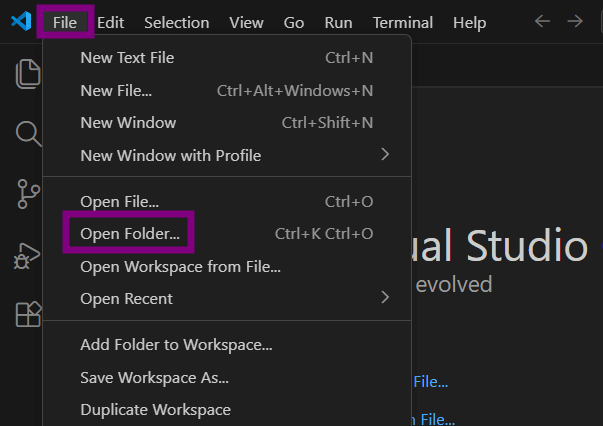
Task: Choose Open Workspace from File...
Action: click(x=227, y=266)
